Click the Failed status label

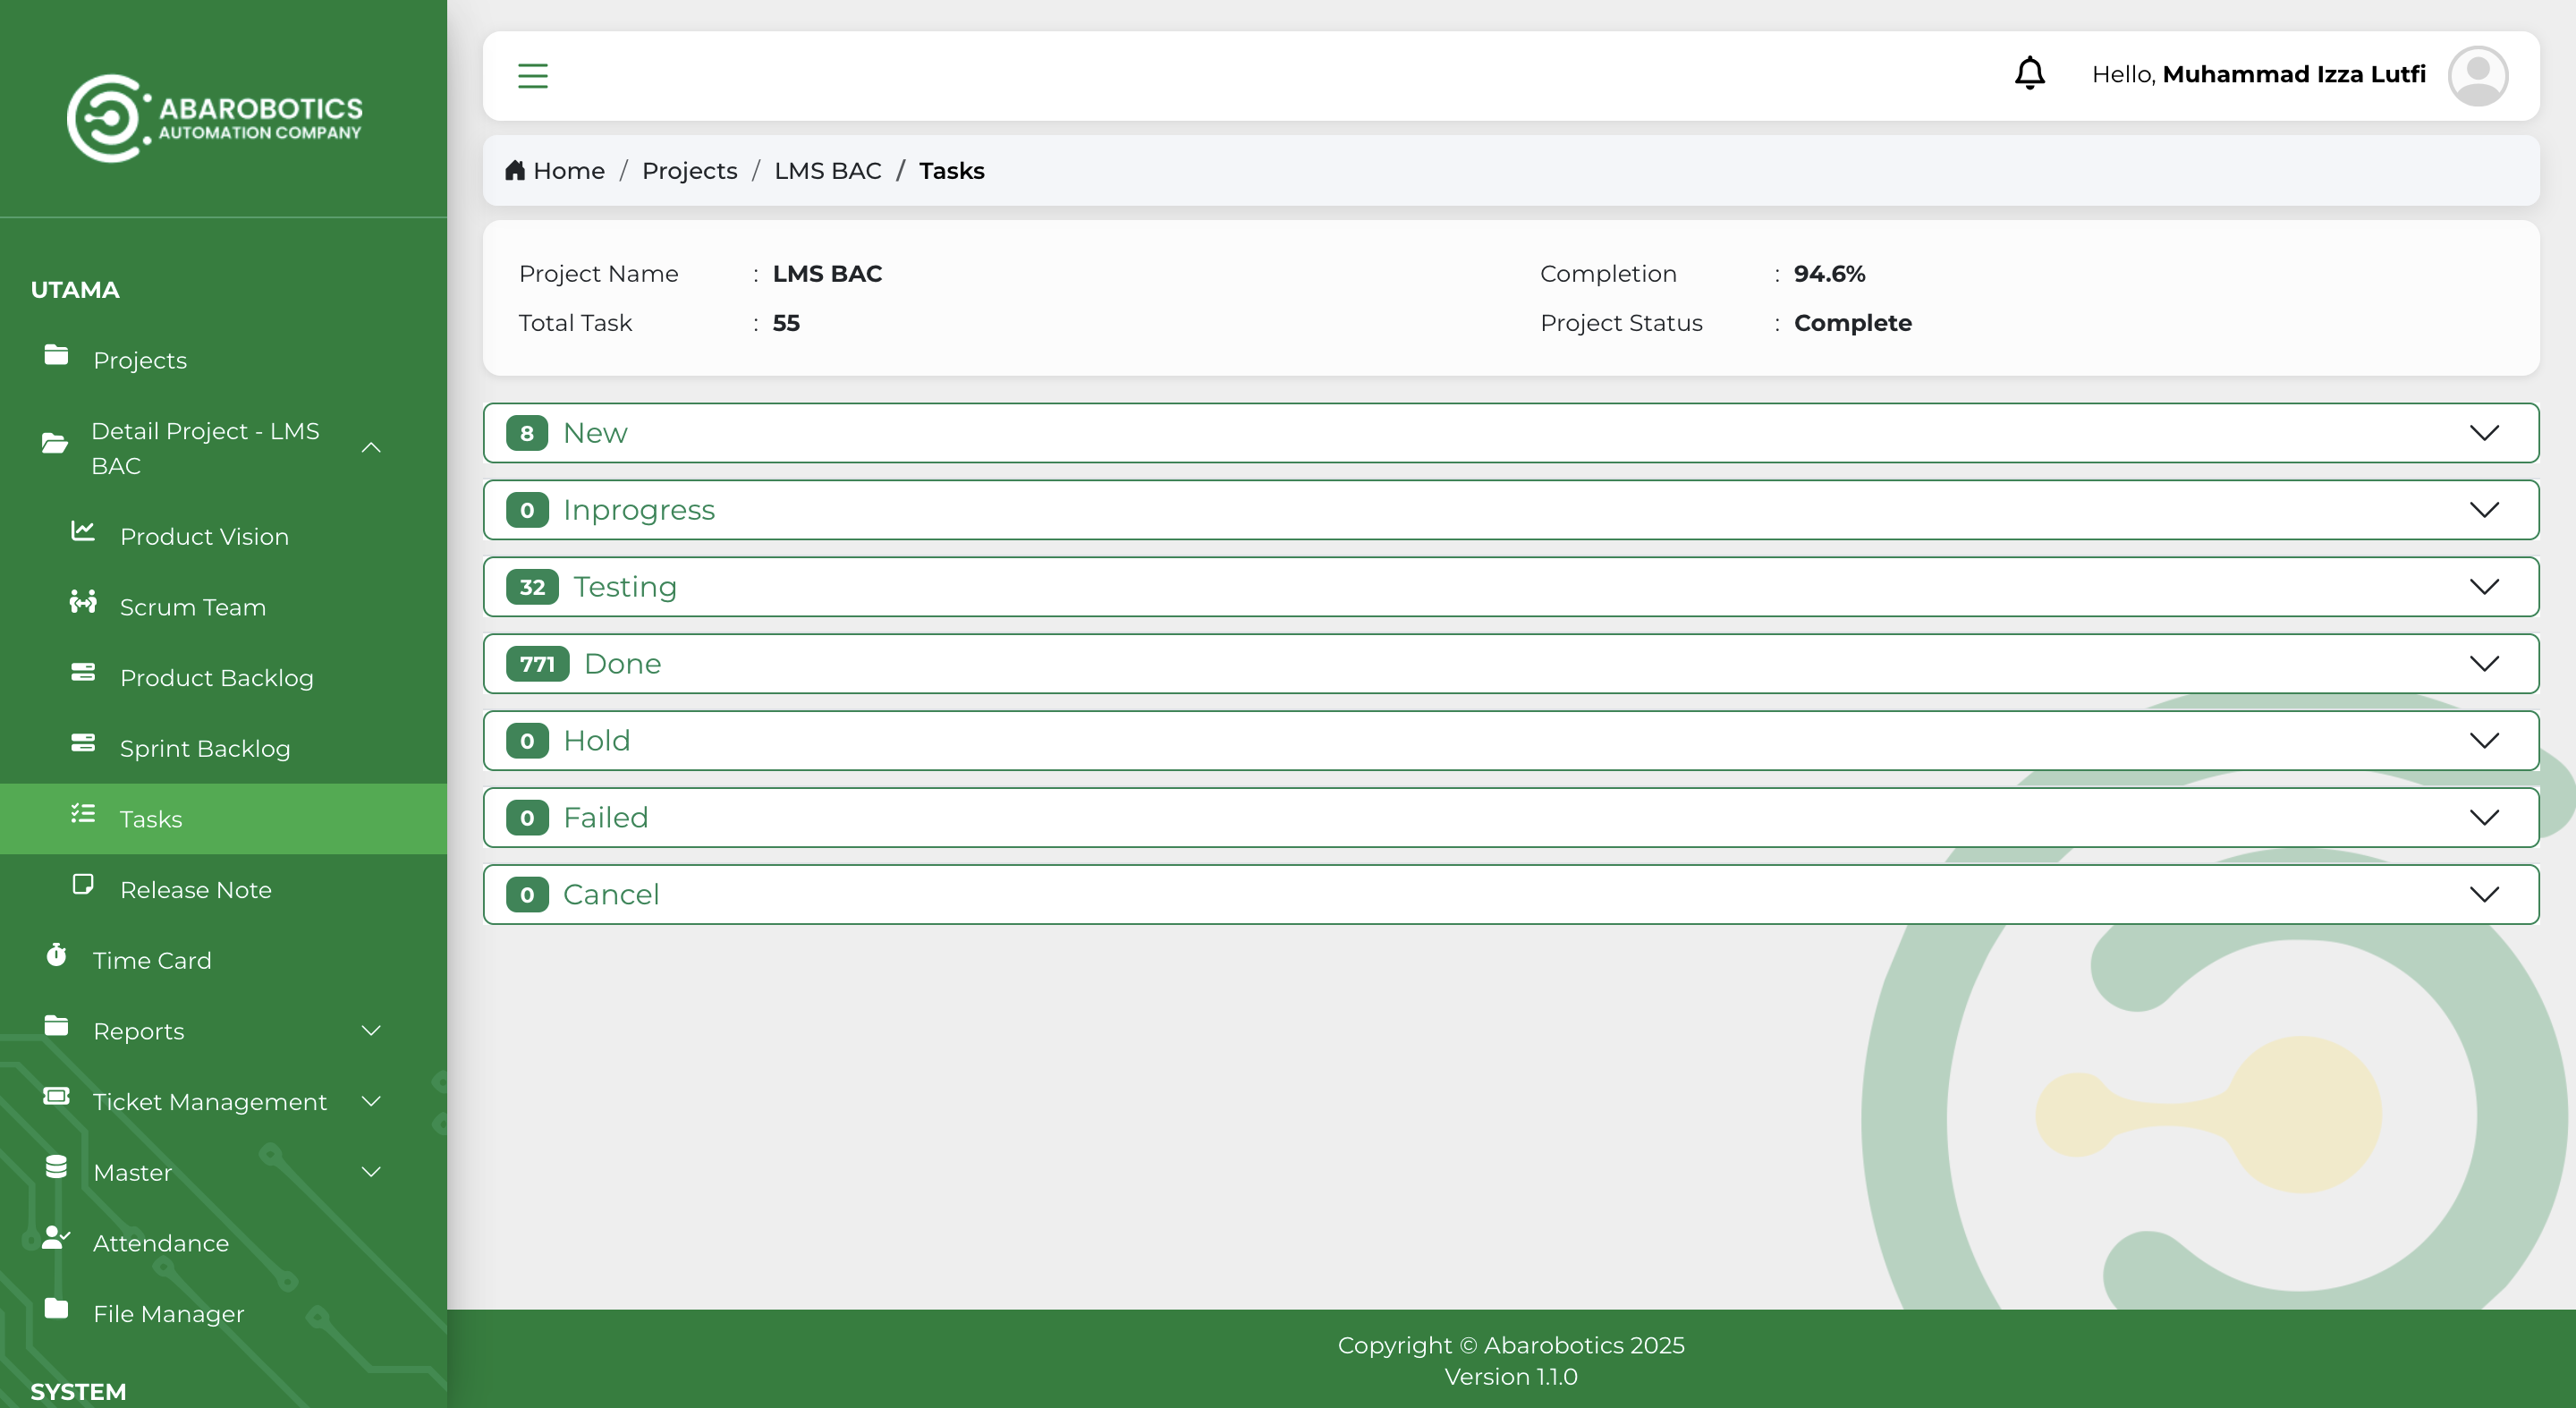tap(606, 818)
